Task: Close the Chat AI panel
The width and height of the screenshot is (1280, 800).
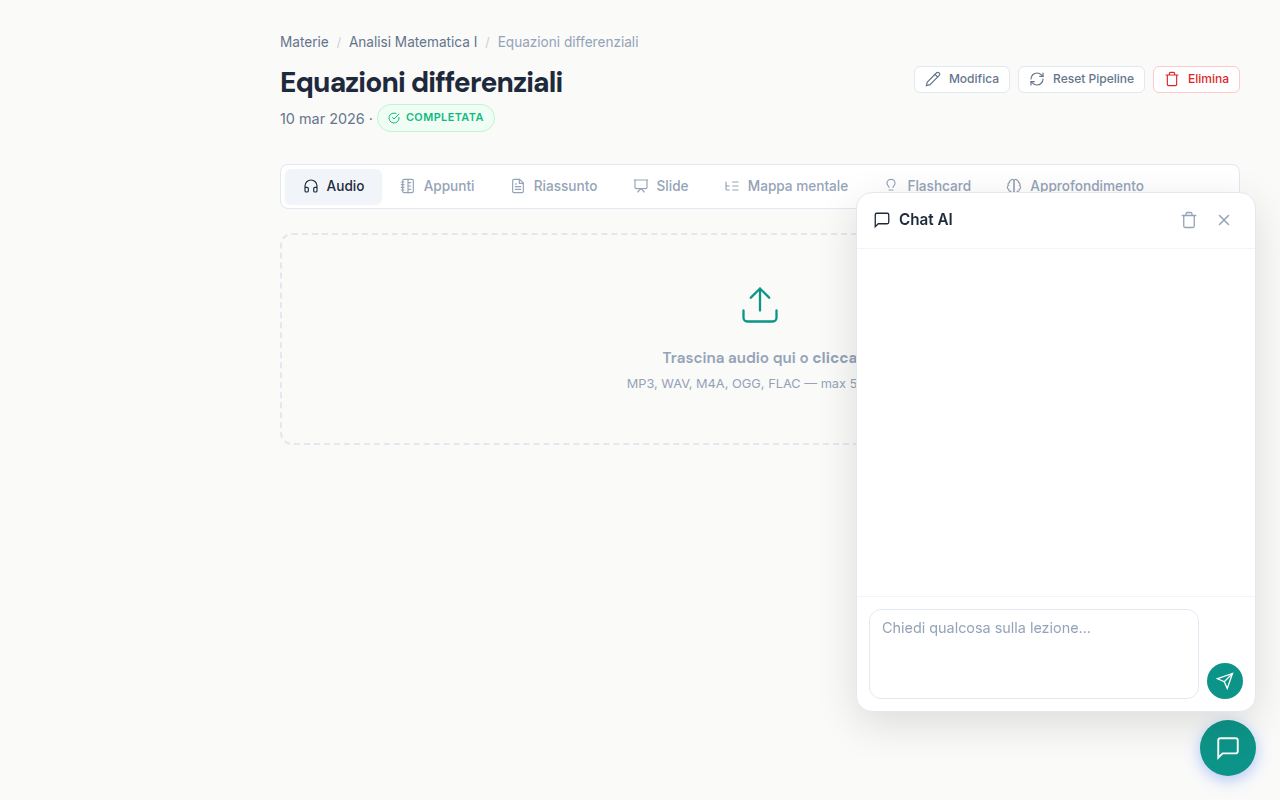Action: (1223, 220)
